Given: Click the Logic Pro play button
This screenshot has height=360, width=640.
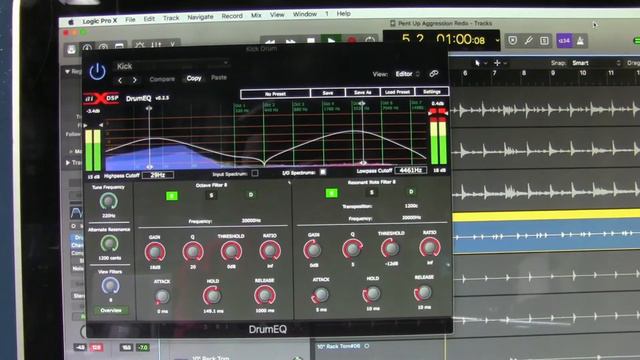Looking at the screenshot, I should [x=331, y=41].
